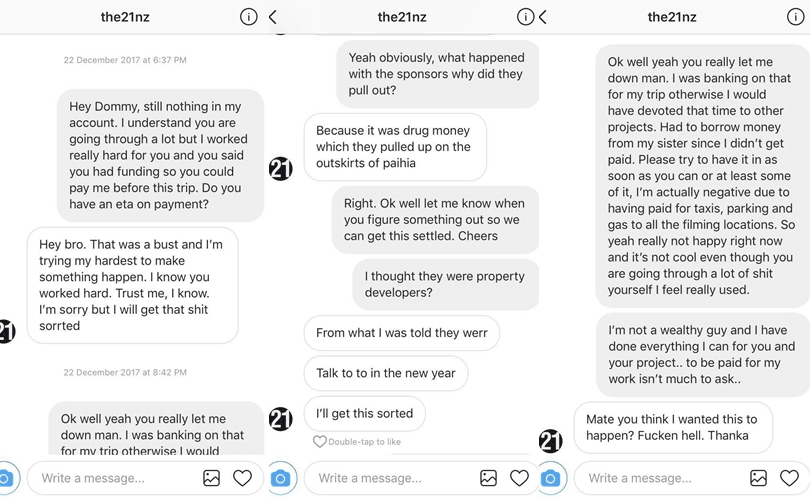
Task: Open photo gallery icon in right panel
Action: [x=759, y=478]
